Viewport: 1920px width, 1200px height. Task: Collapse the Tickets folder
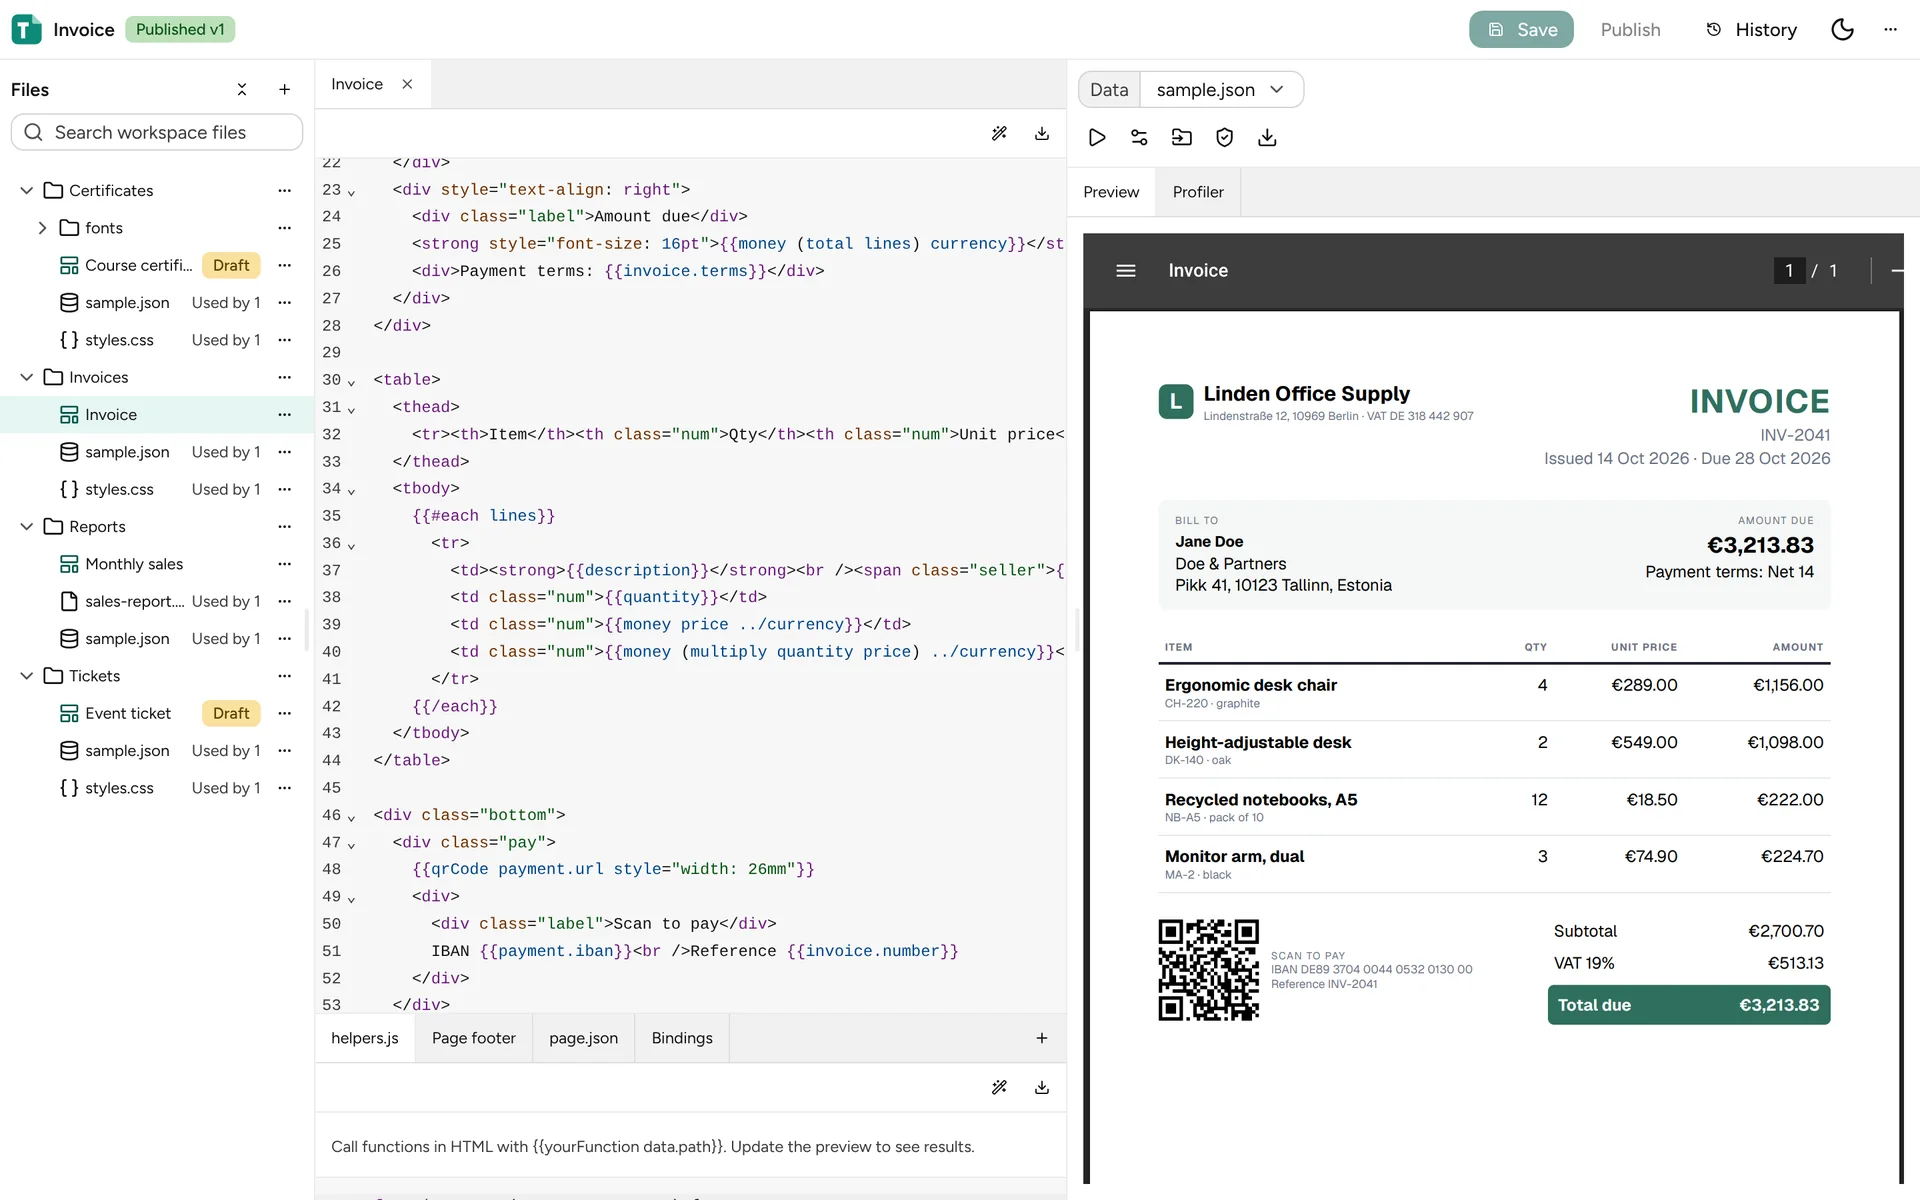pyautogui.click(x=27, y=676)
